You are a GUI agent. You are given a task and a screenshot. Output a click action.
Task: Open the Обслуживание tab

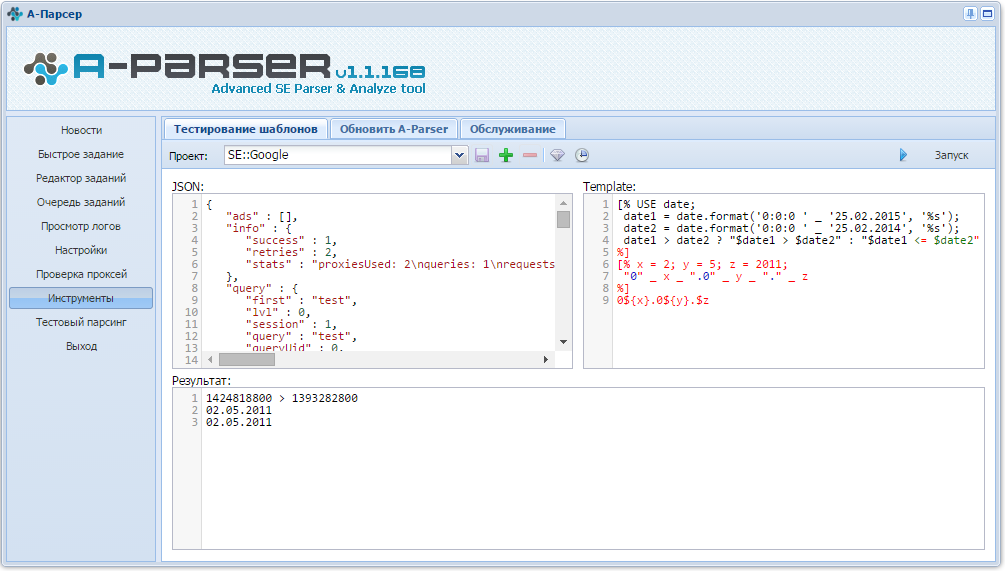point(513,129)
